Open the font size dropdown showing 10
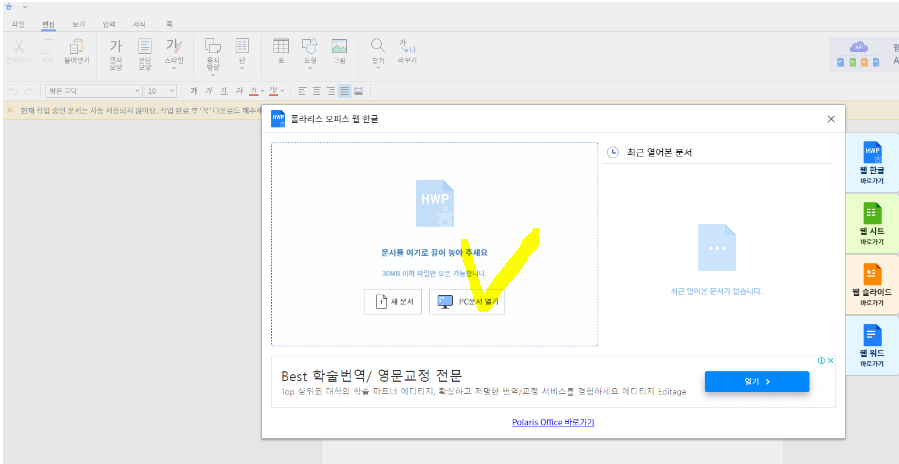The height and width of the screenshot is (464, 899). [161, 91]
